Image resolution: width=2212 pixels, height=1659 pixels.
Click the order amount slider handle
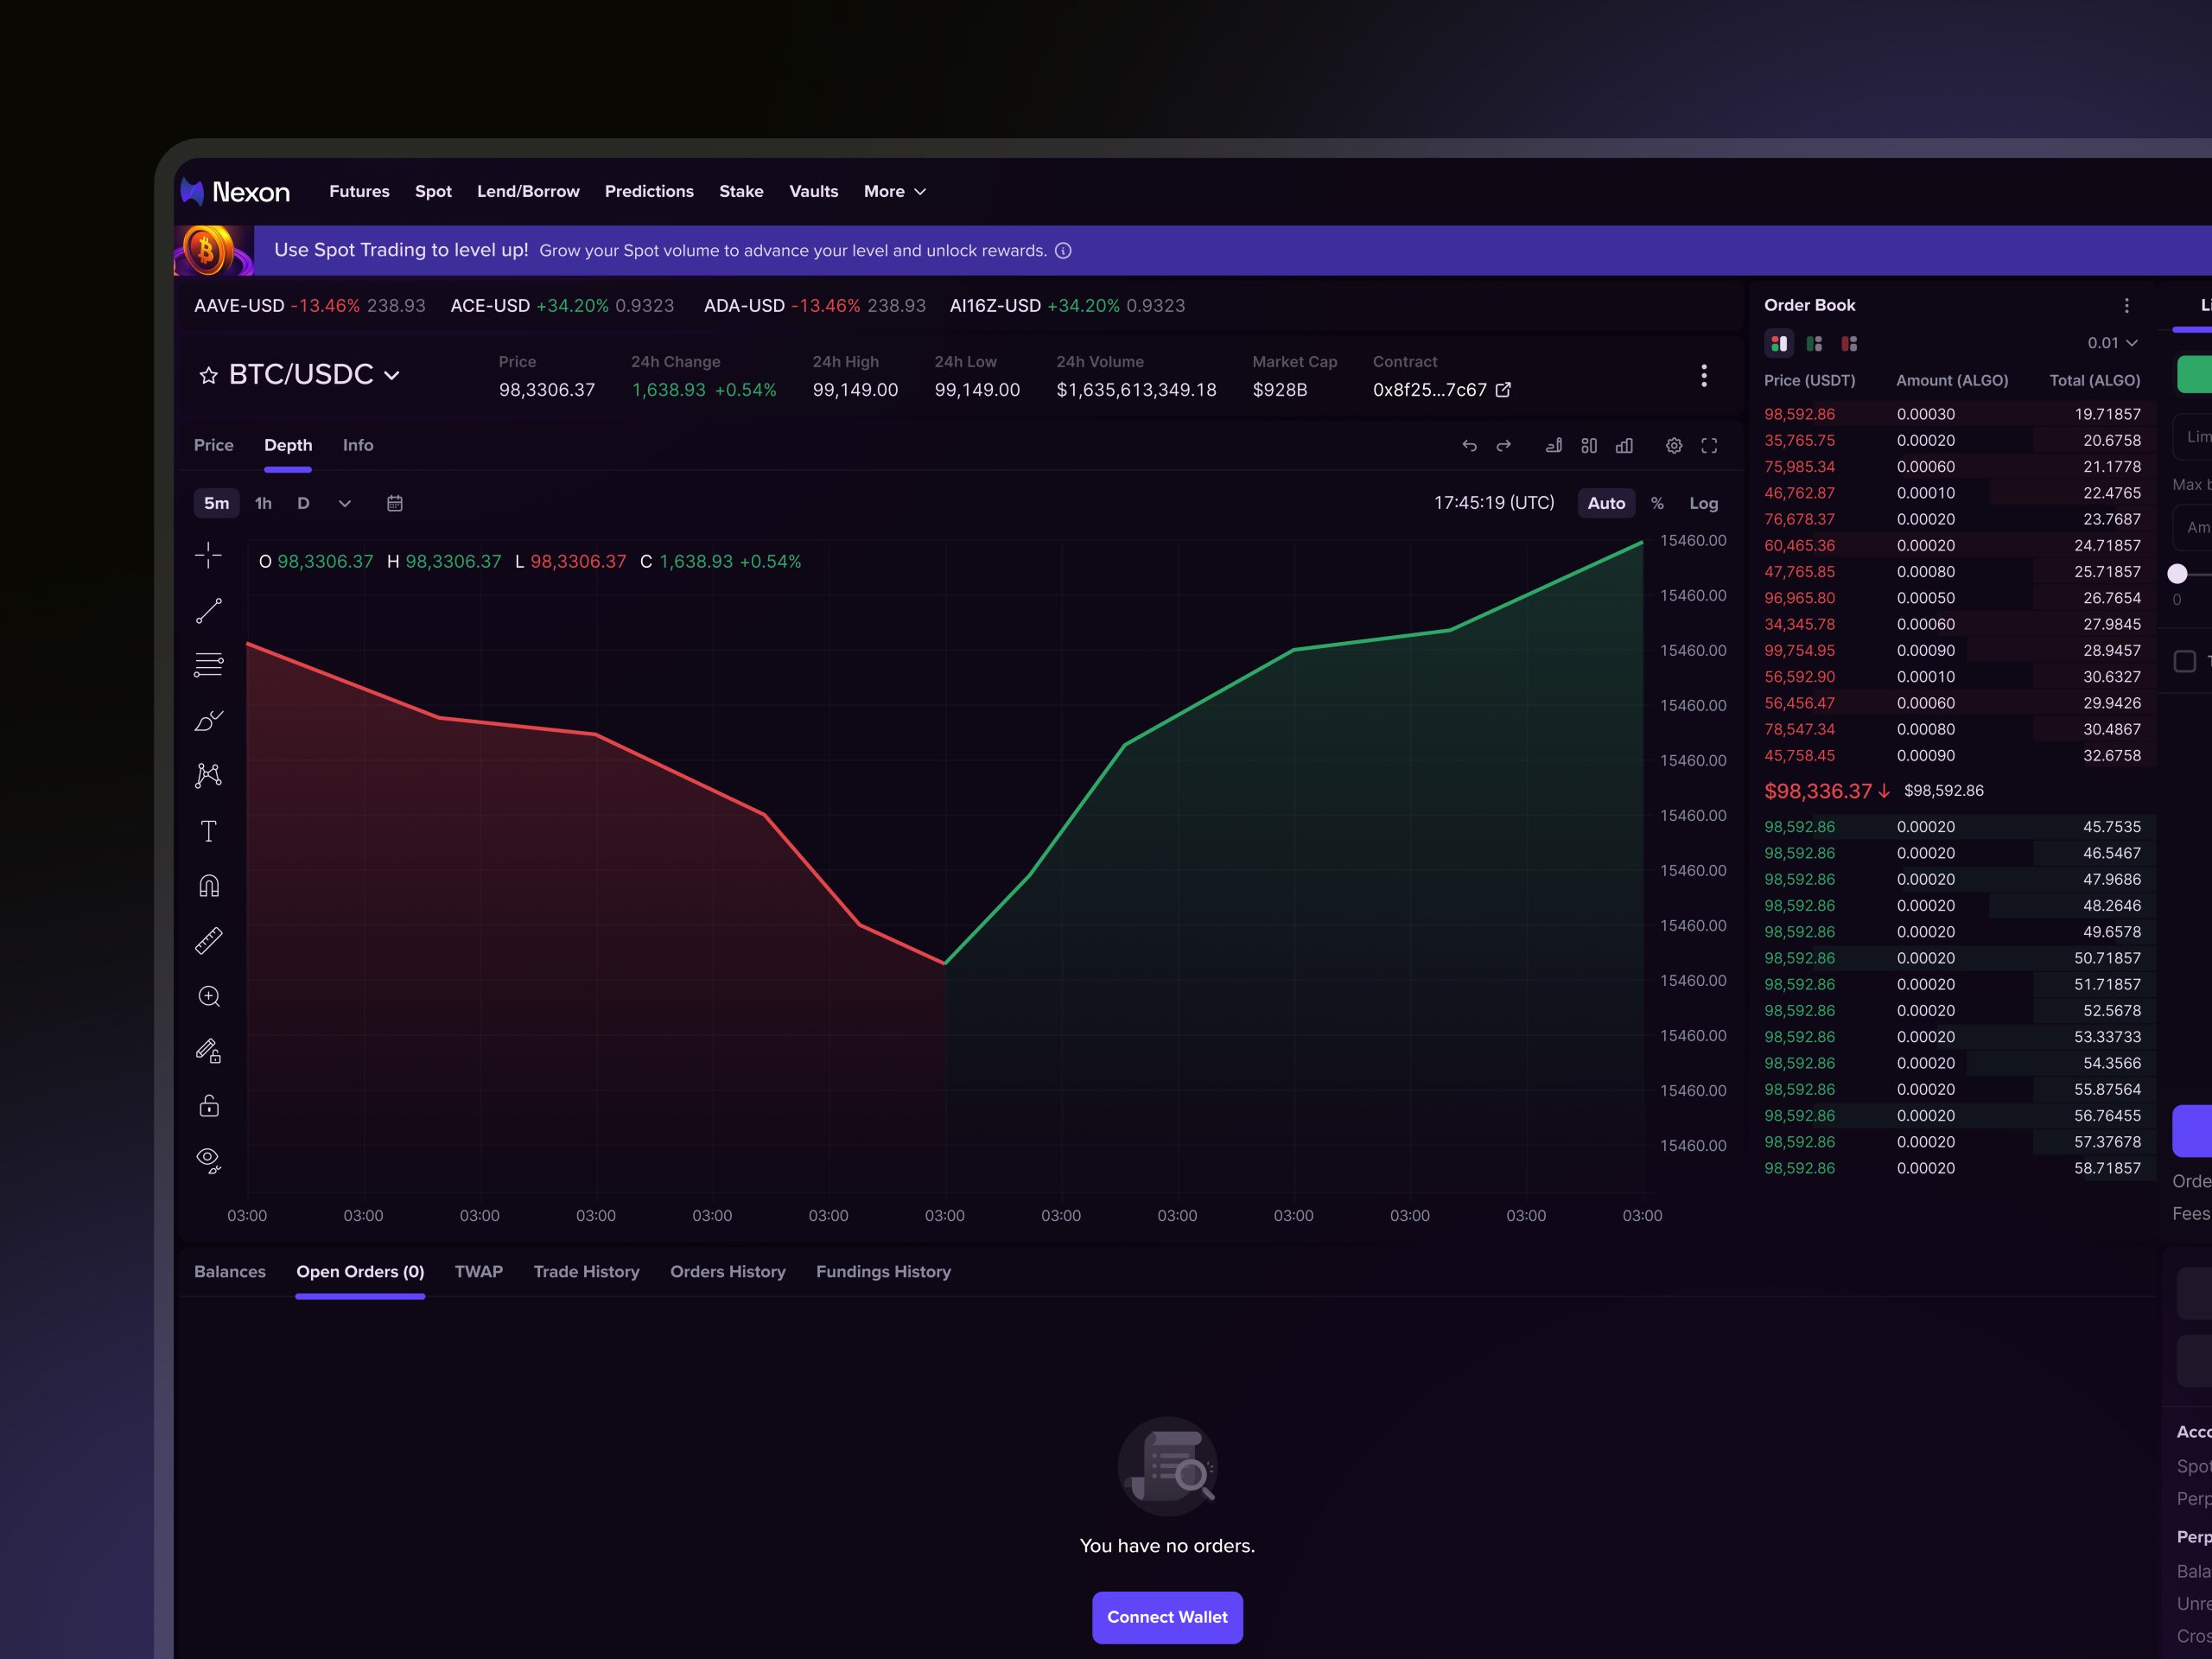(x=2177, y=573)
